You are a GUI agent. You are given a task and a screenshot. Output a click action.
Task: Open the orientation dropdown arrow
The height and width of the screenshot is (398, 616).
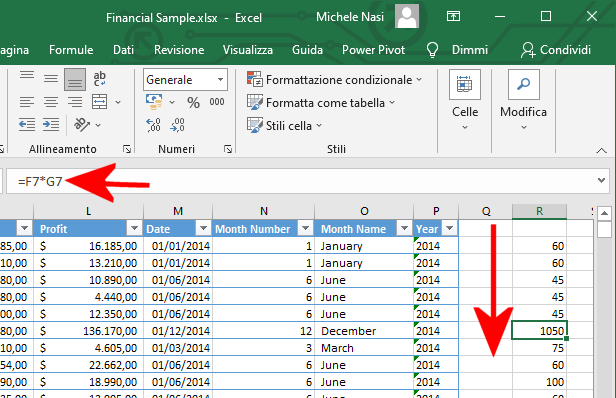[x=98, y=125]
